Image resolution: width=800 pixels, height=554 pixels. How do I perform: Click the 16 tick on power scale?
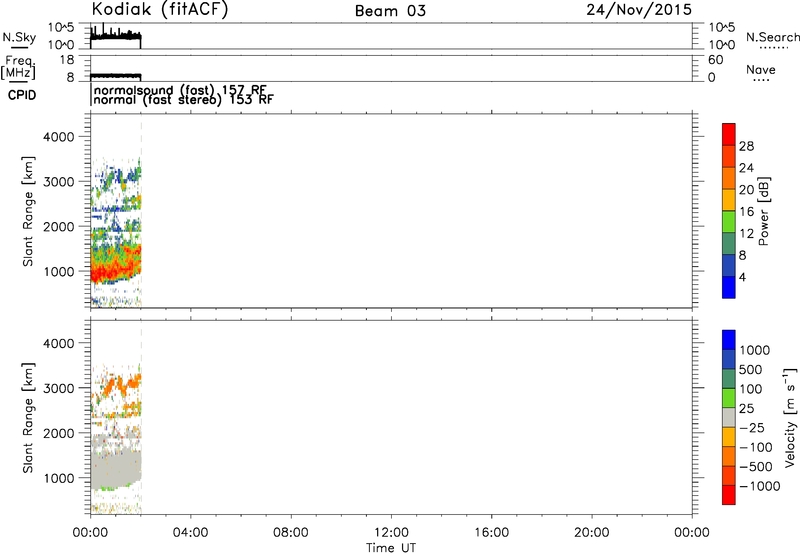(746, 212)
